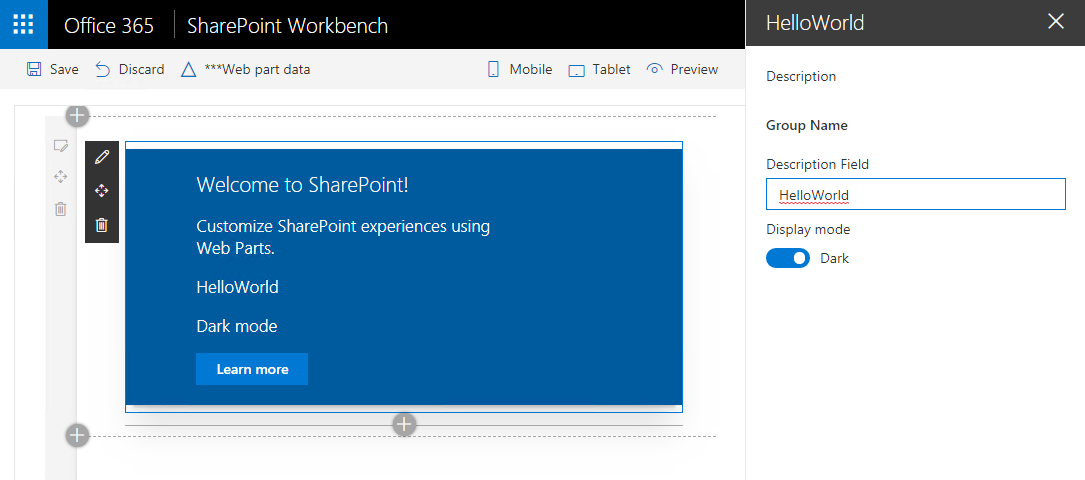Click the Tablet device icon
Viewport: 1085px width, 480px height.
pyautogui.click(x=576, y=71)
